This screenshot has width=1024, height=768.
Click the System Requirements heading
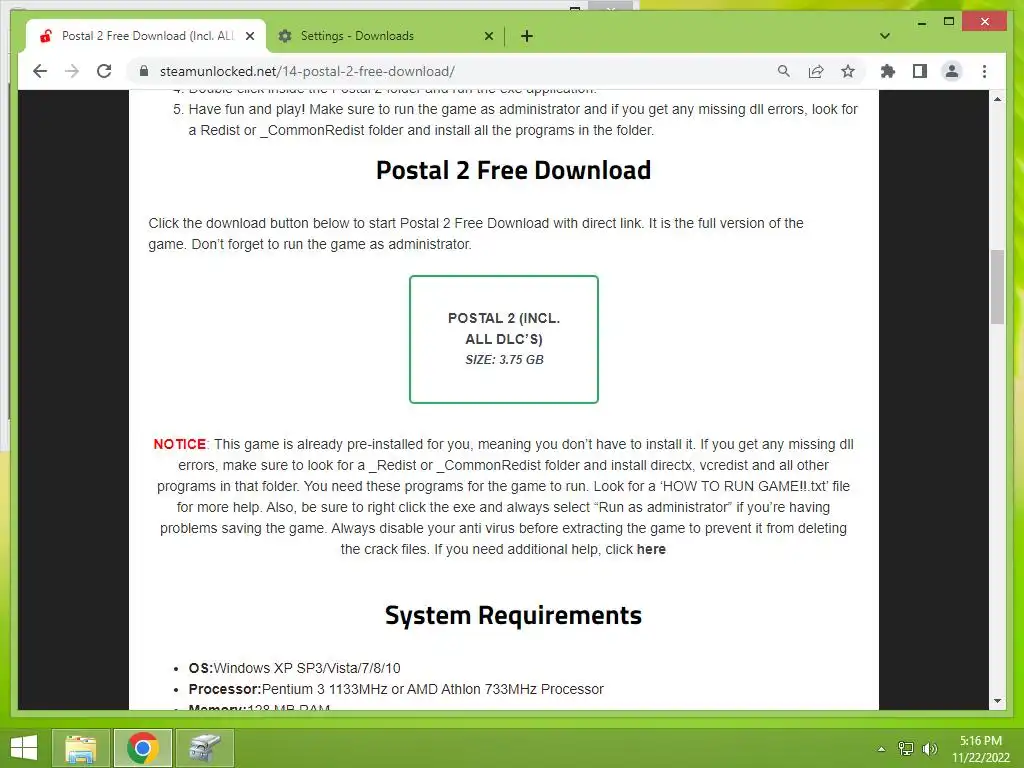(x=513, y=616)
